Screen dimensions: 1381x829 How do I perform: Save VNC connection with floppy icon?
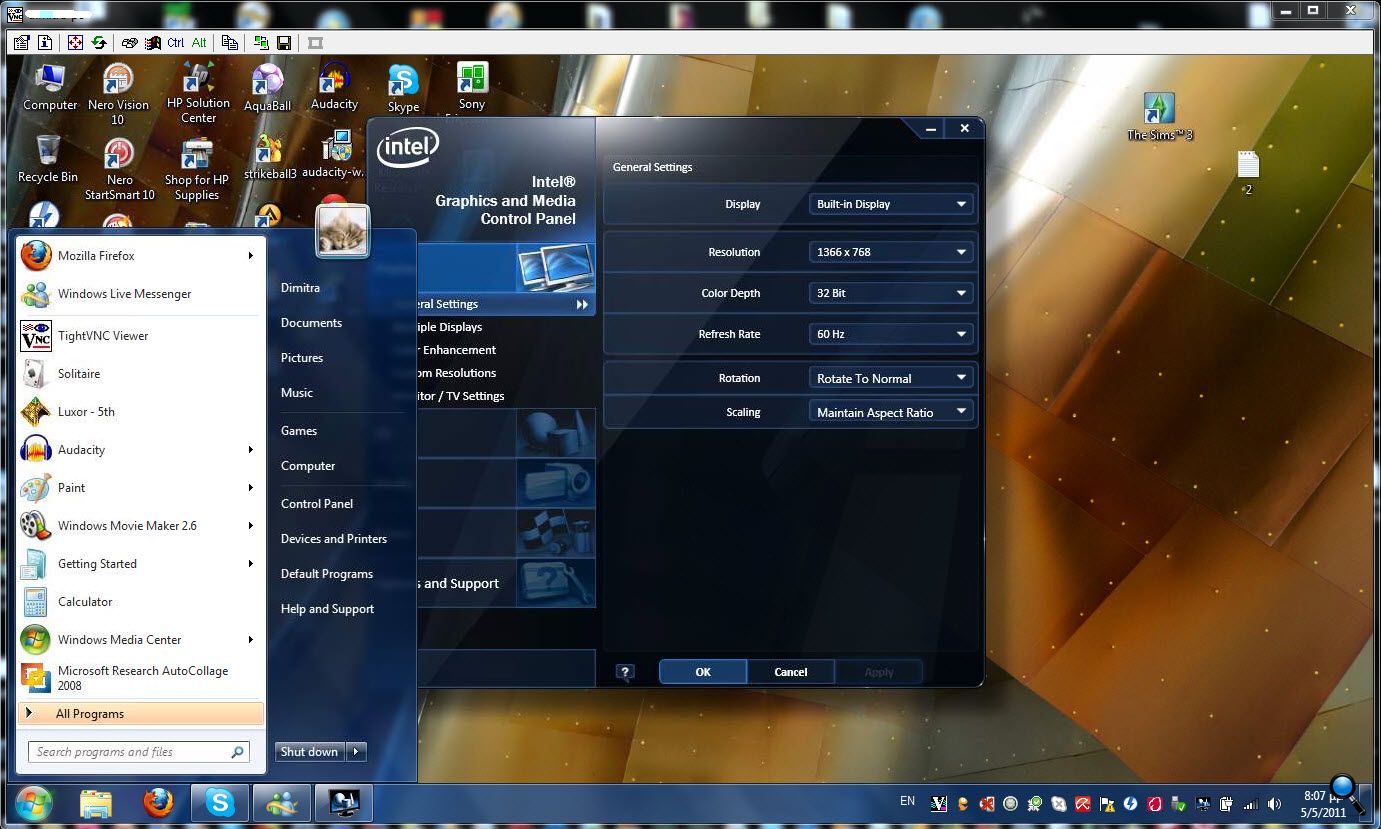284,43
